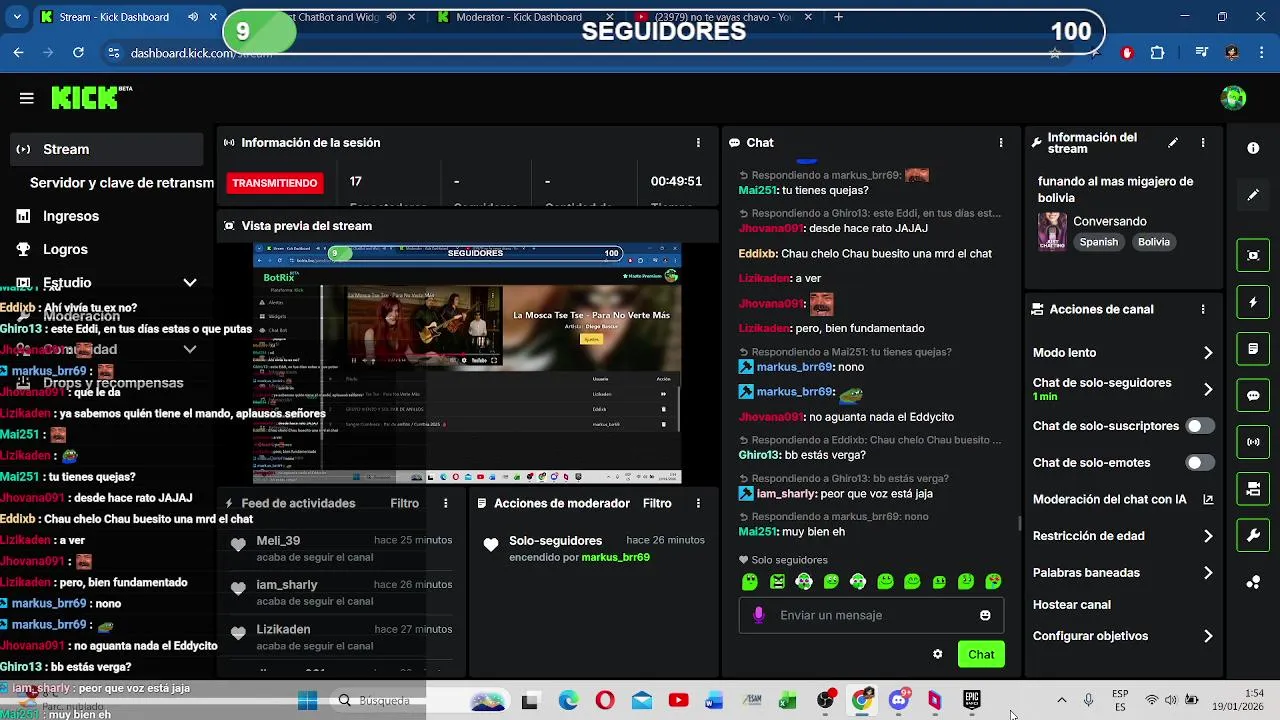Expand the Comunidad sidebar section chevron
Screen dimensions: 1280x720
tap(189, 349)
